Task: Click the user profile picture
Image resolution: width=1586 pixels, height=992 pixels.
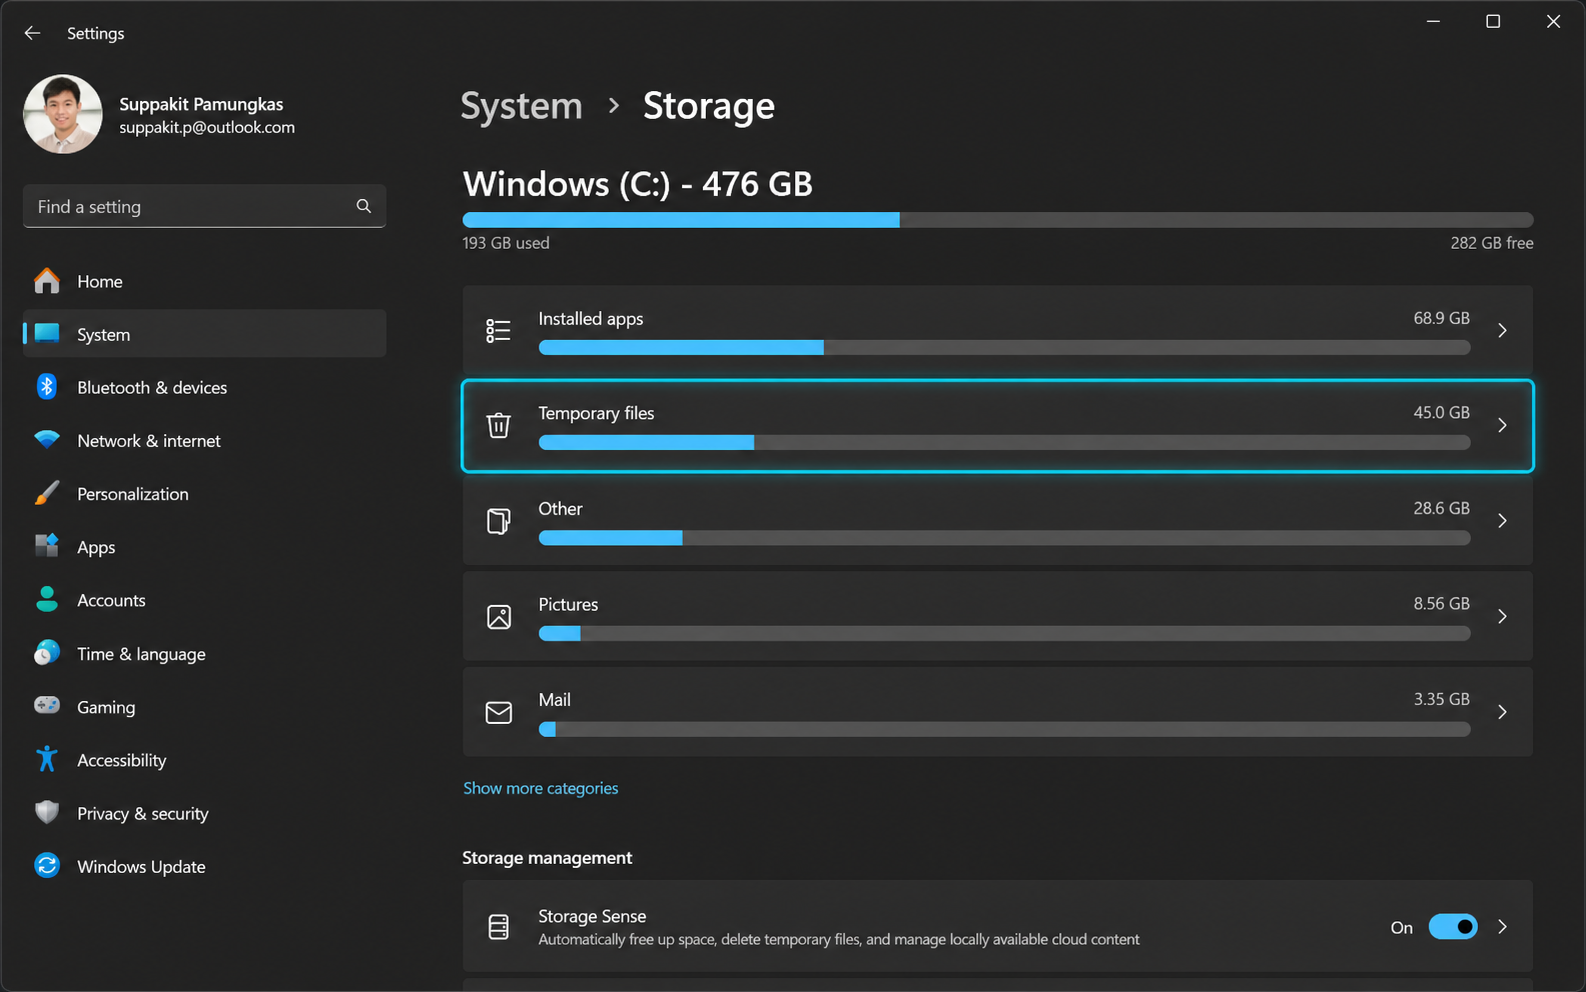Action: (62, 114)
